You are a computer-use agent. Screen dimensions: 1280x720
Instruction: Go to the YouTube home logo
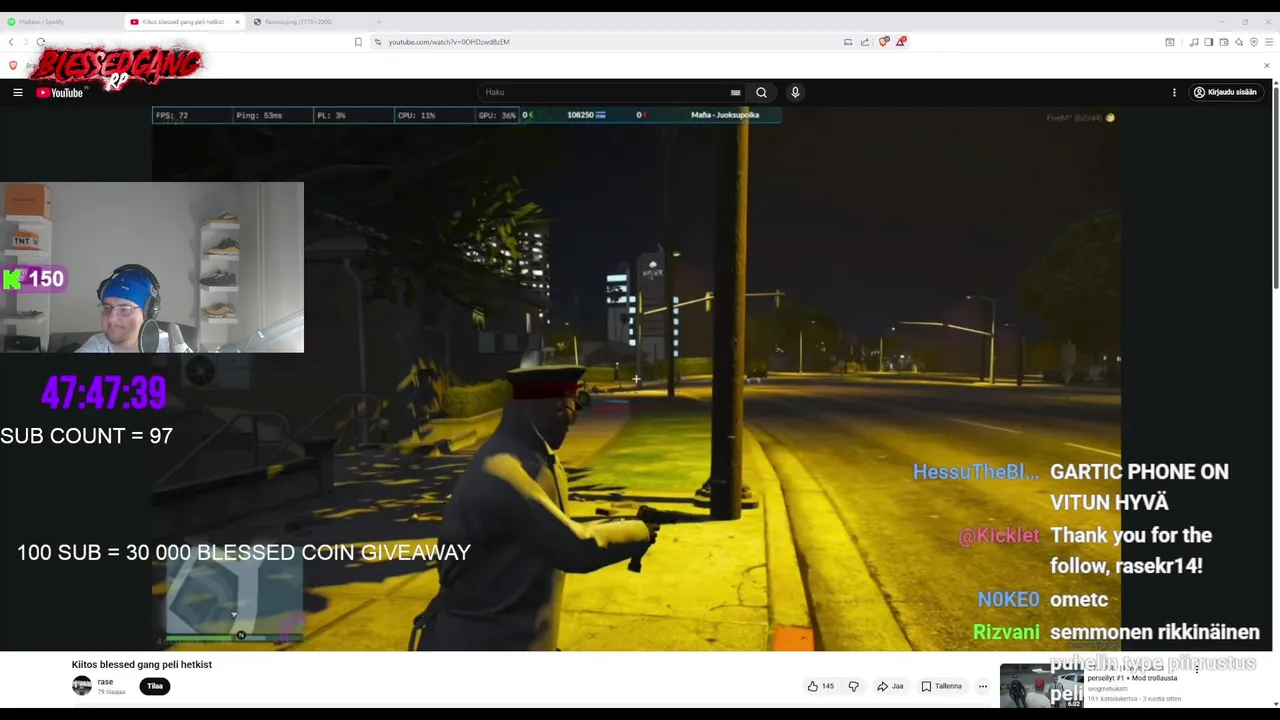click(x=60, y=92)
